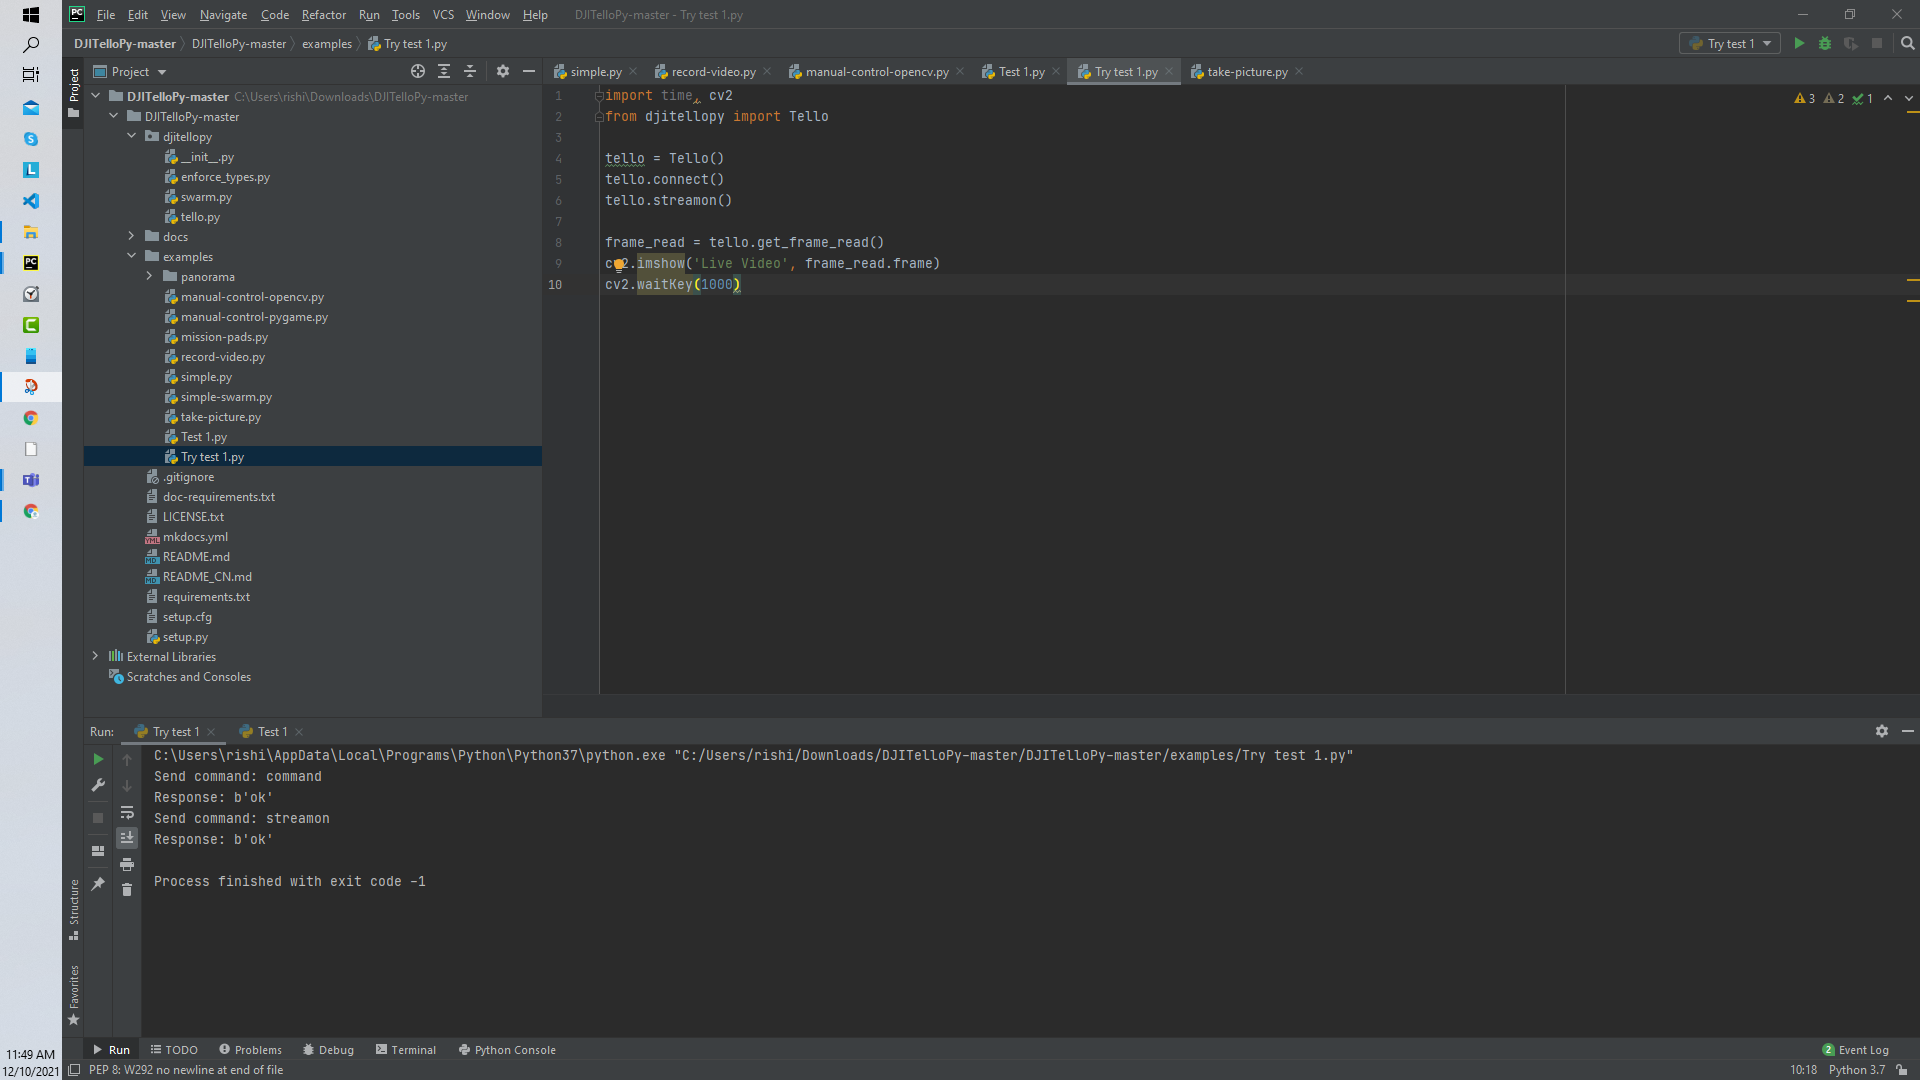Run the current Try test 1 configuration
The width and height of the screenshot is (1920, 1080).
click(x=1798, y=43)
